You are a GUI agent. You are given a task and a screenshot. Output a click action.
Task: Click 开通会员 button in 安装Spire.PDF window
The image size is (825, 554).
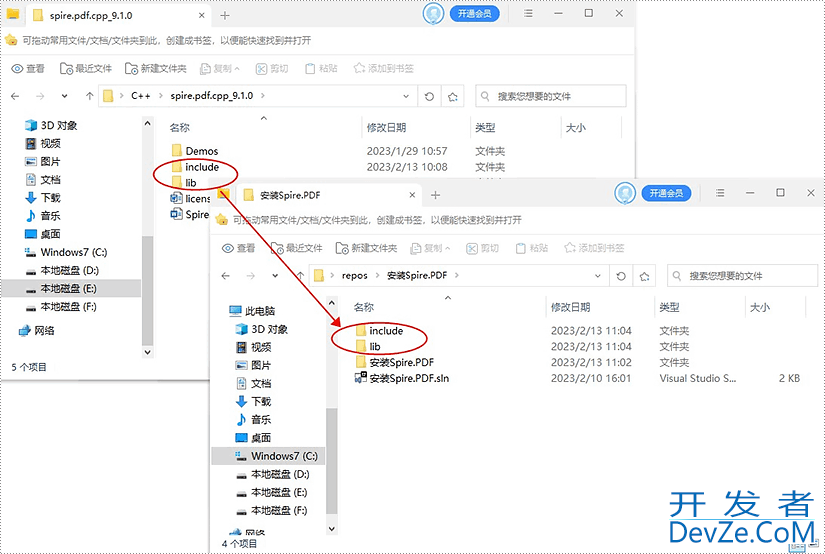pos(666,193)
